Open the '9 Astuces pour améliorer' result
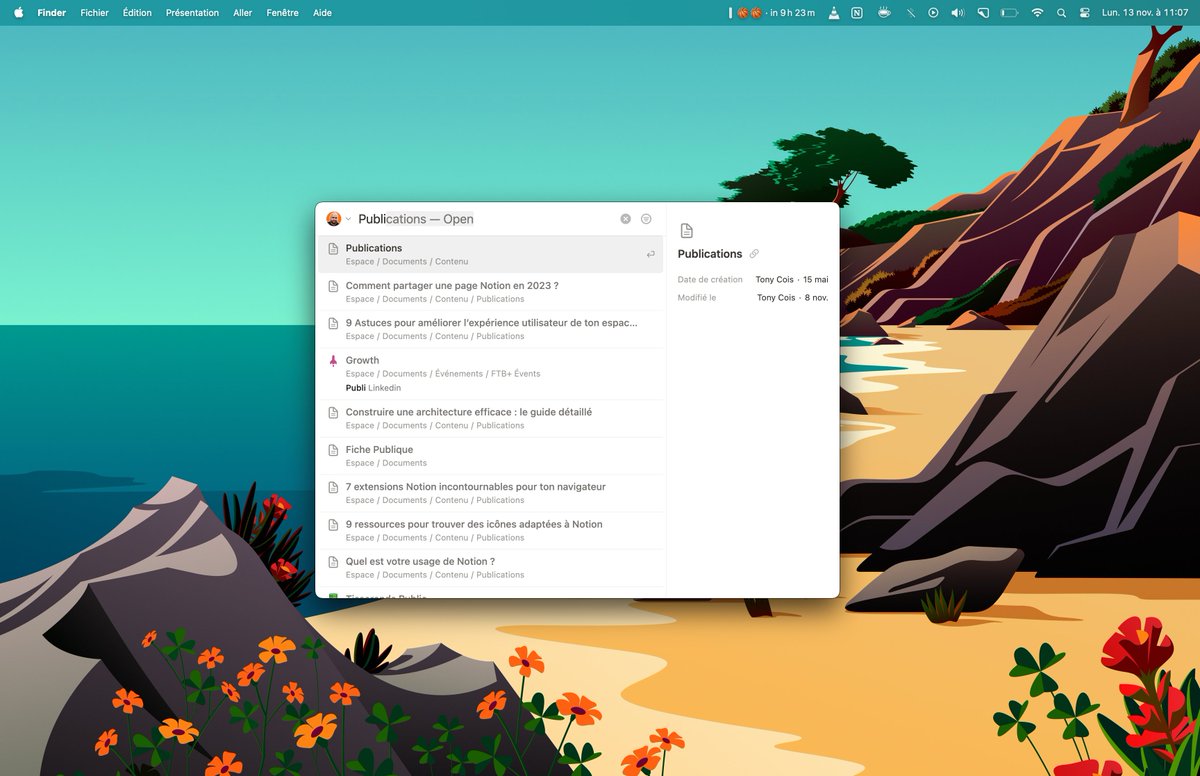This screenshot has height=776, width=1200. tap(490, 329)
